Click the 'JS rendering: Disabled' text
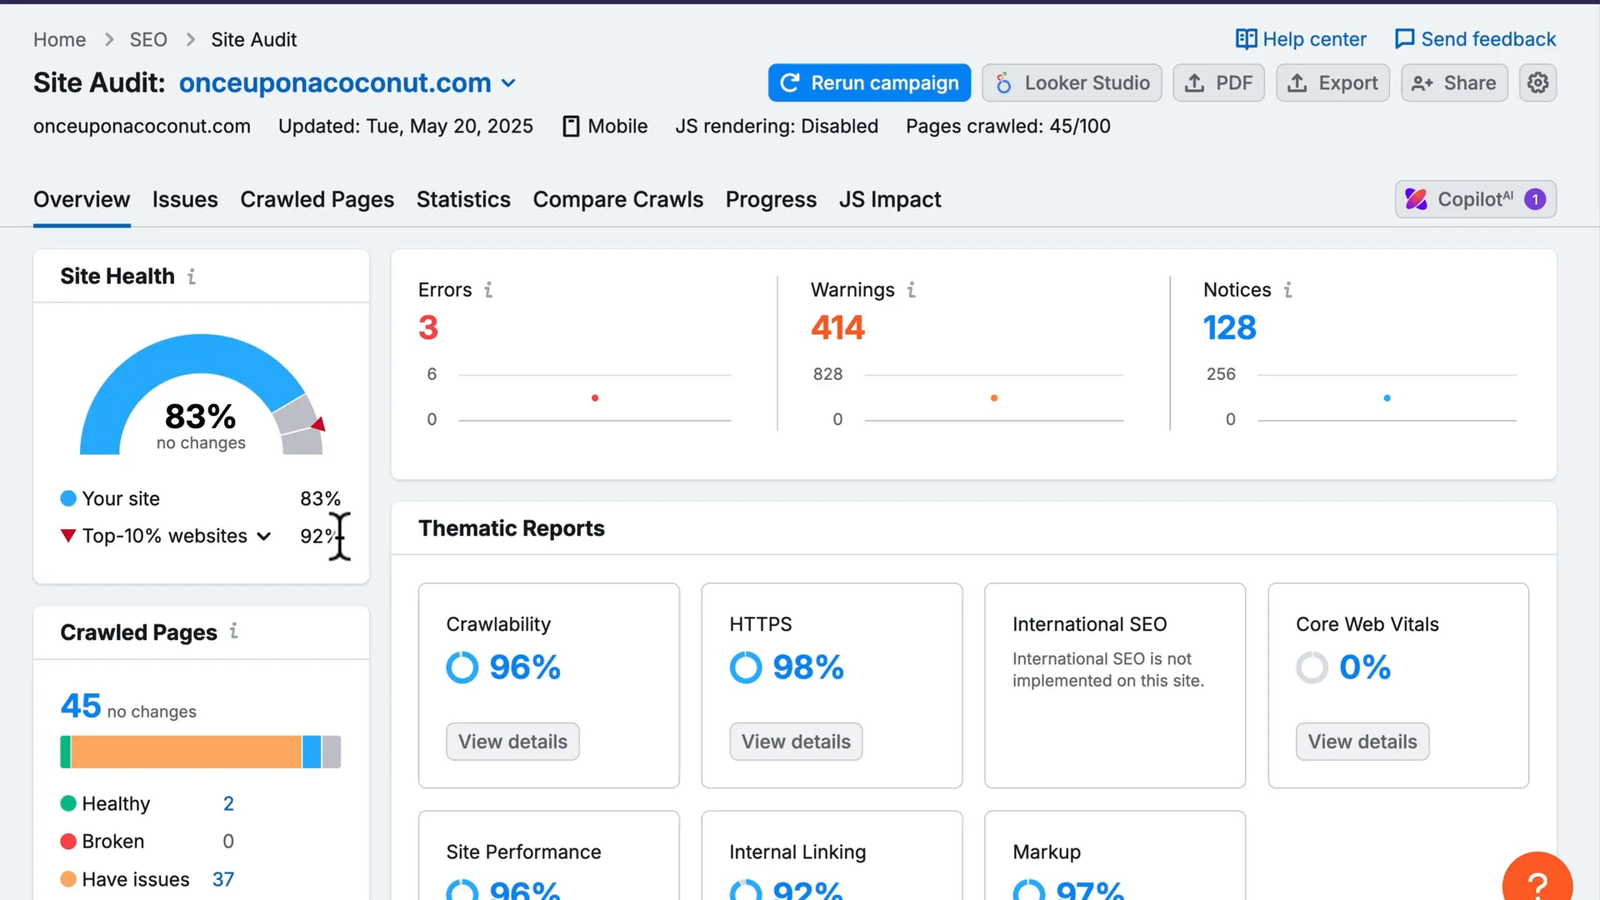This screenshot has width=1600, height=900. tap(777, 126)
